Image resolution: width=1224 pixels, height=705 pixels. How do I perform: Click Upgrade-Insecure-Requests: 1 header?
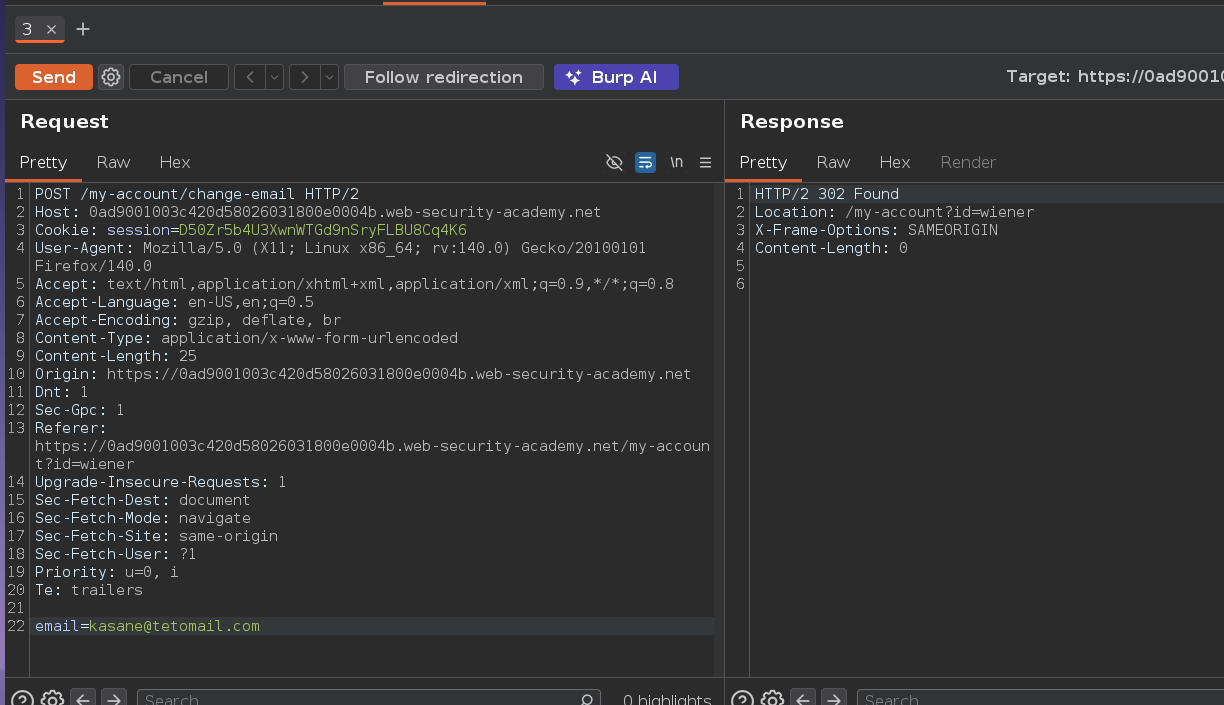[x=161, y=482]
